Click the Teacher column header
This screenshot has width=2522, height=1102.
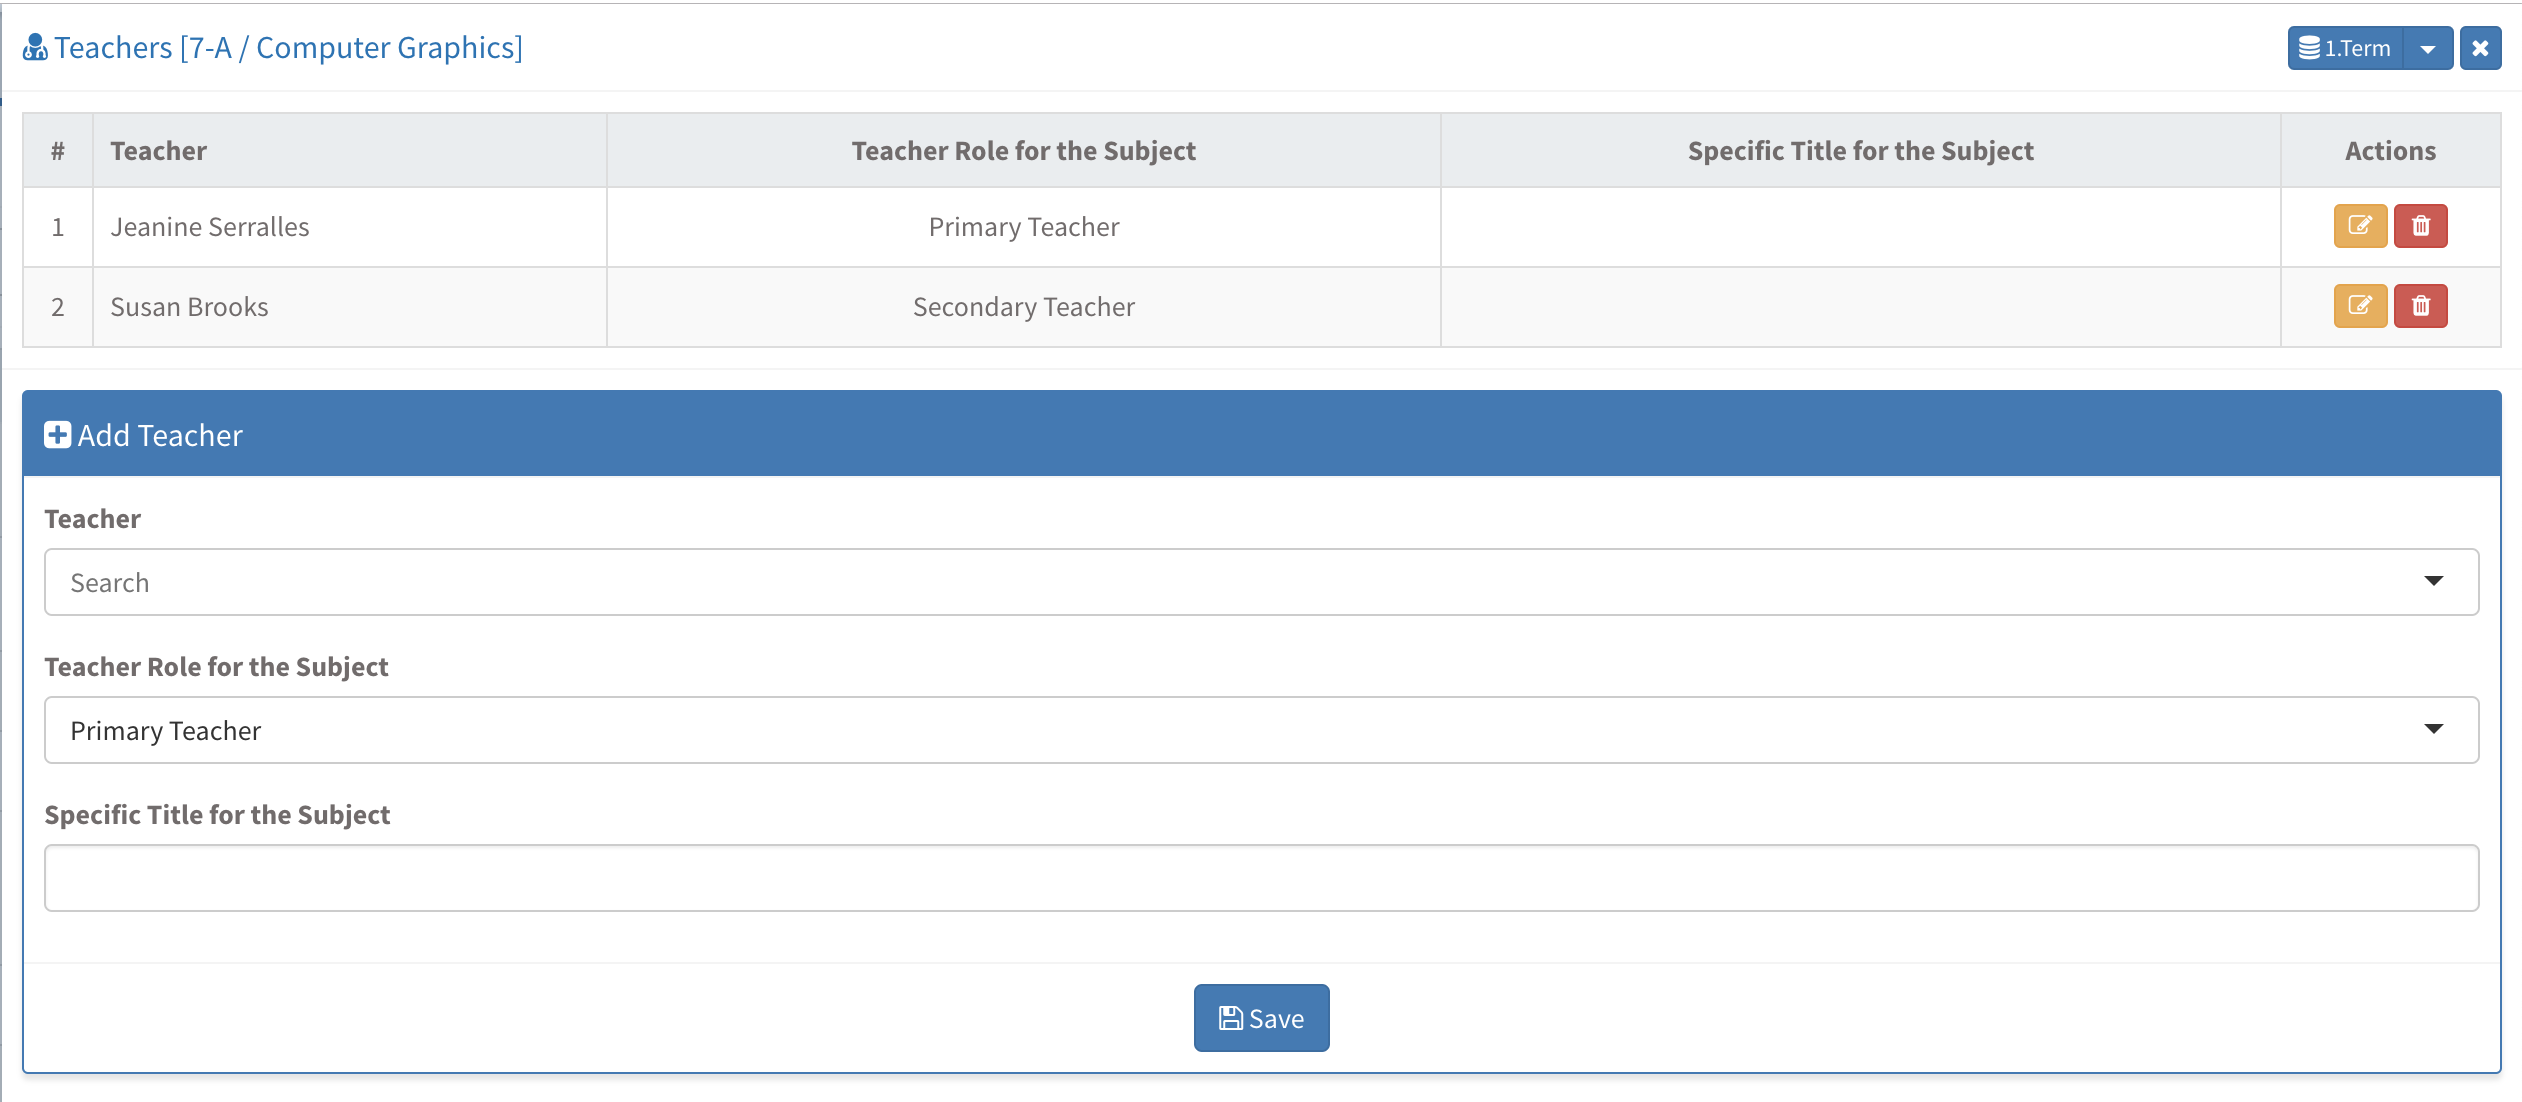click(x=158, y=151)
